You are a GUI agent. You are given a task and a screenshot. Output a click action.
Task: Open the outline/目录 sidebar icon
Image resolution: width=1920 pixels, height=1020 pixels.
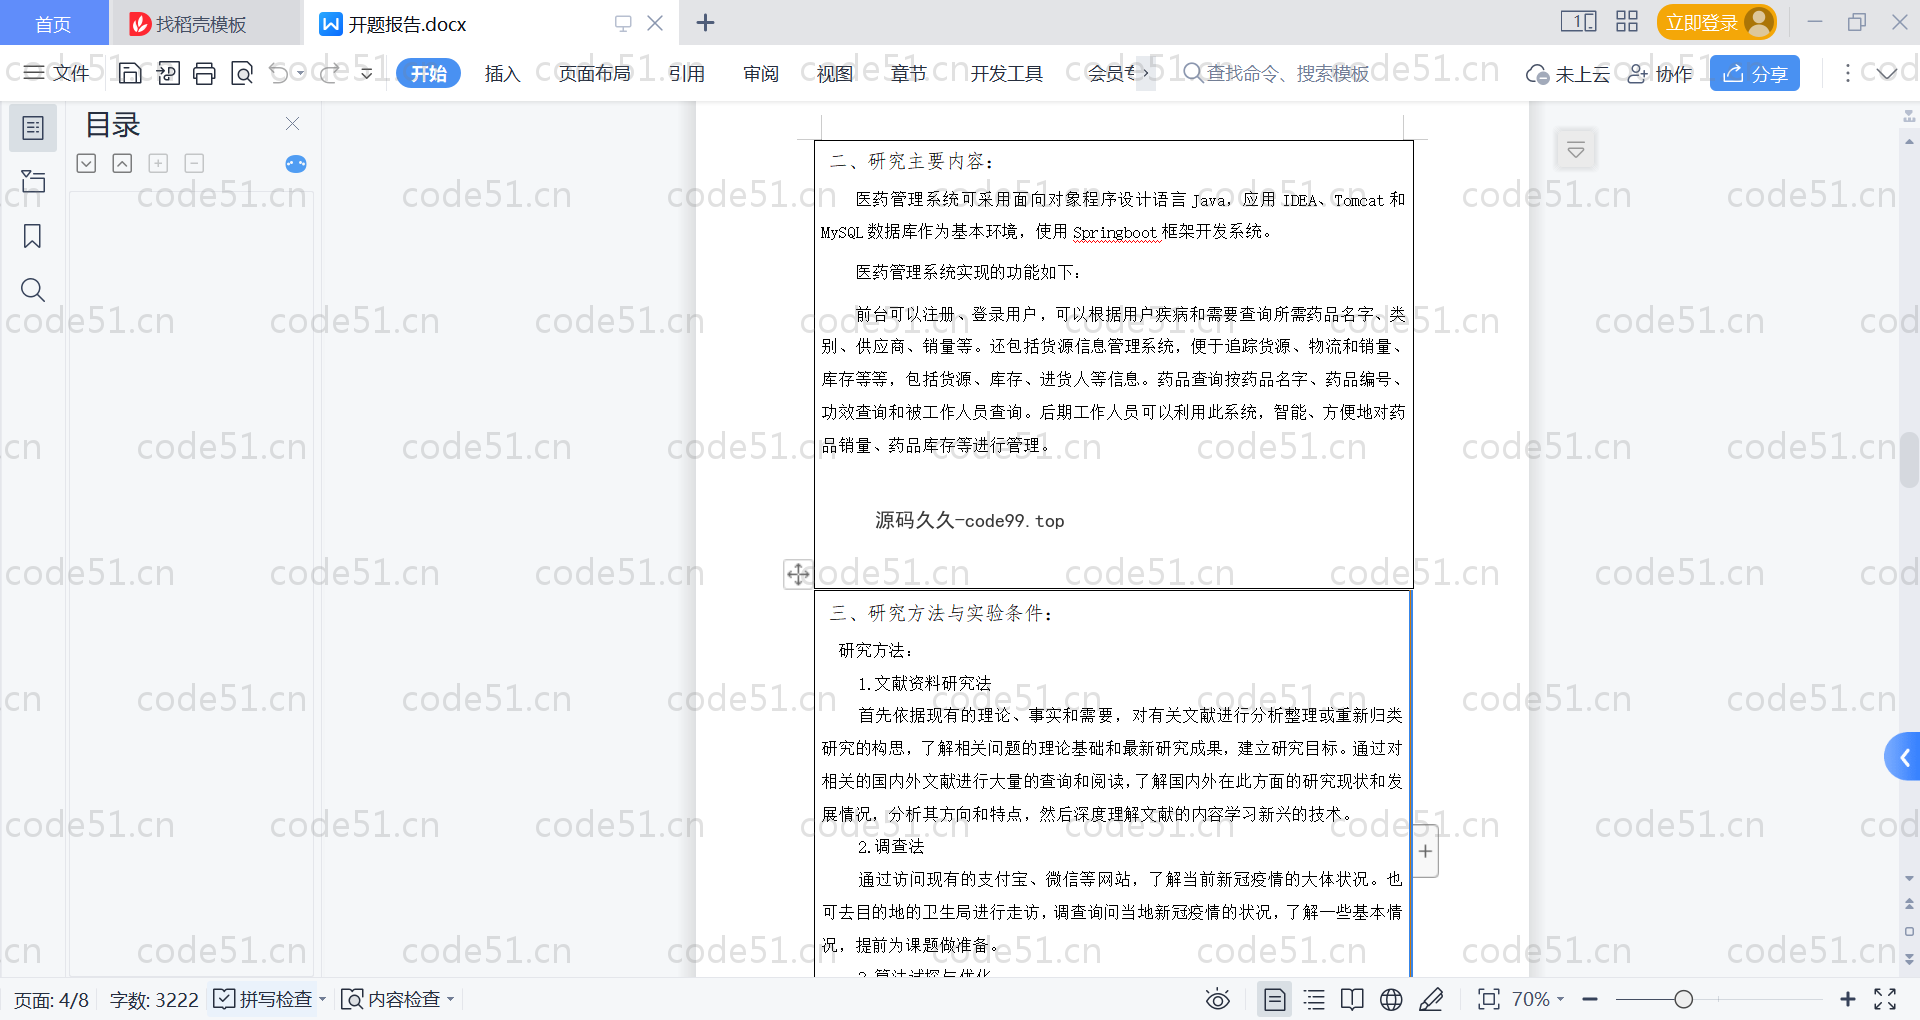(x=33, y=128)
